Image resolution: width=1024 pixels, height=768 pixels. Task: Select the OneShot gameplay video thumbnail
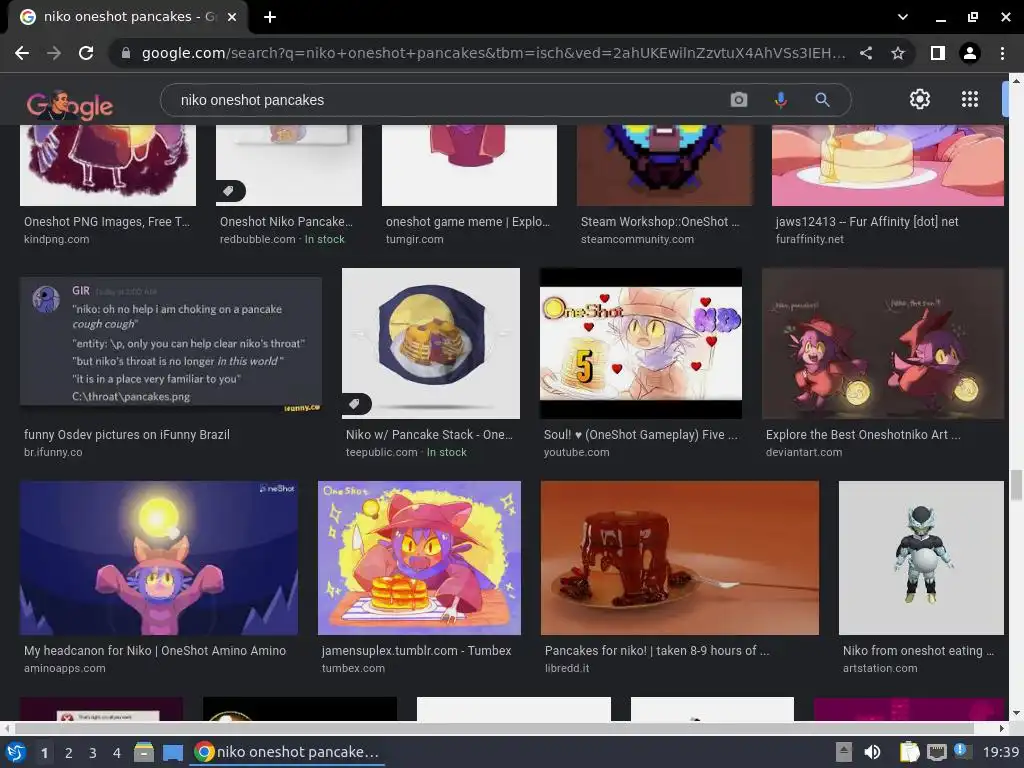click(641, 344)
